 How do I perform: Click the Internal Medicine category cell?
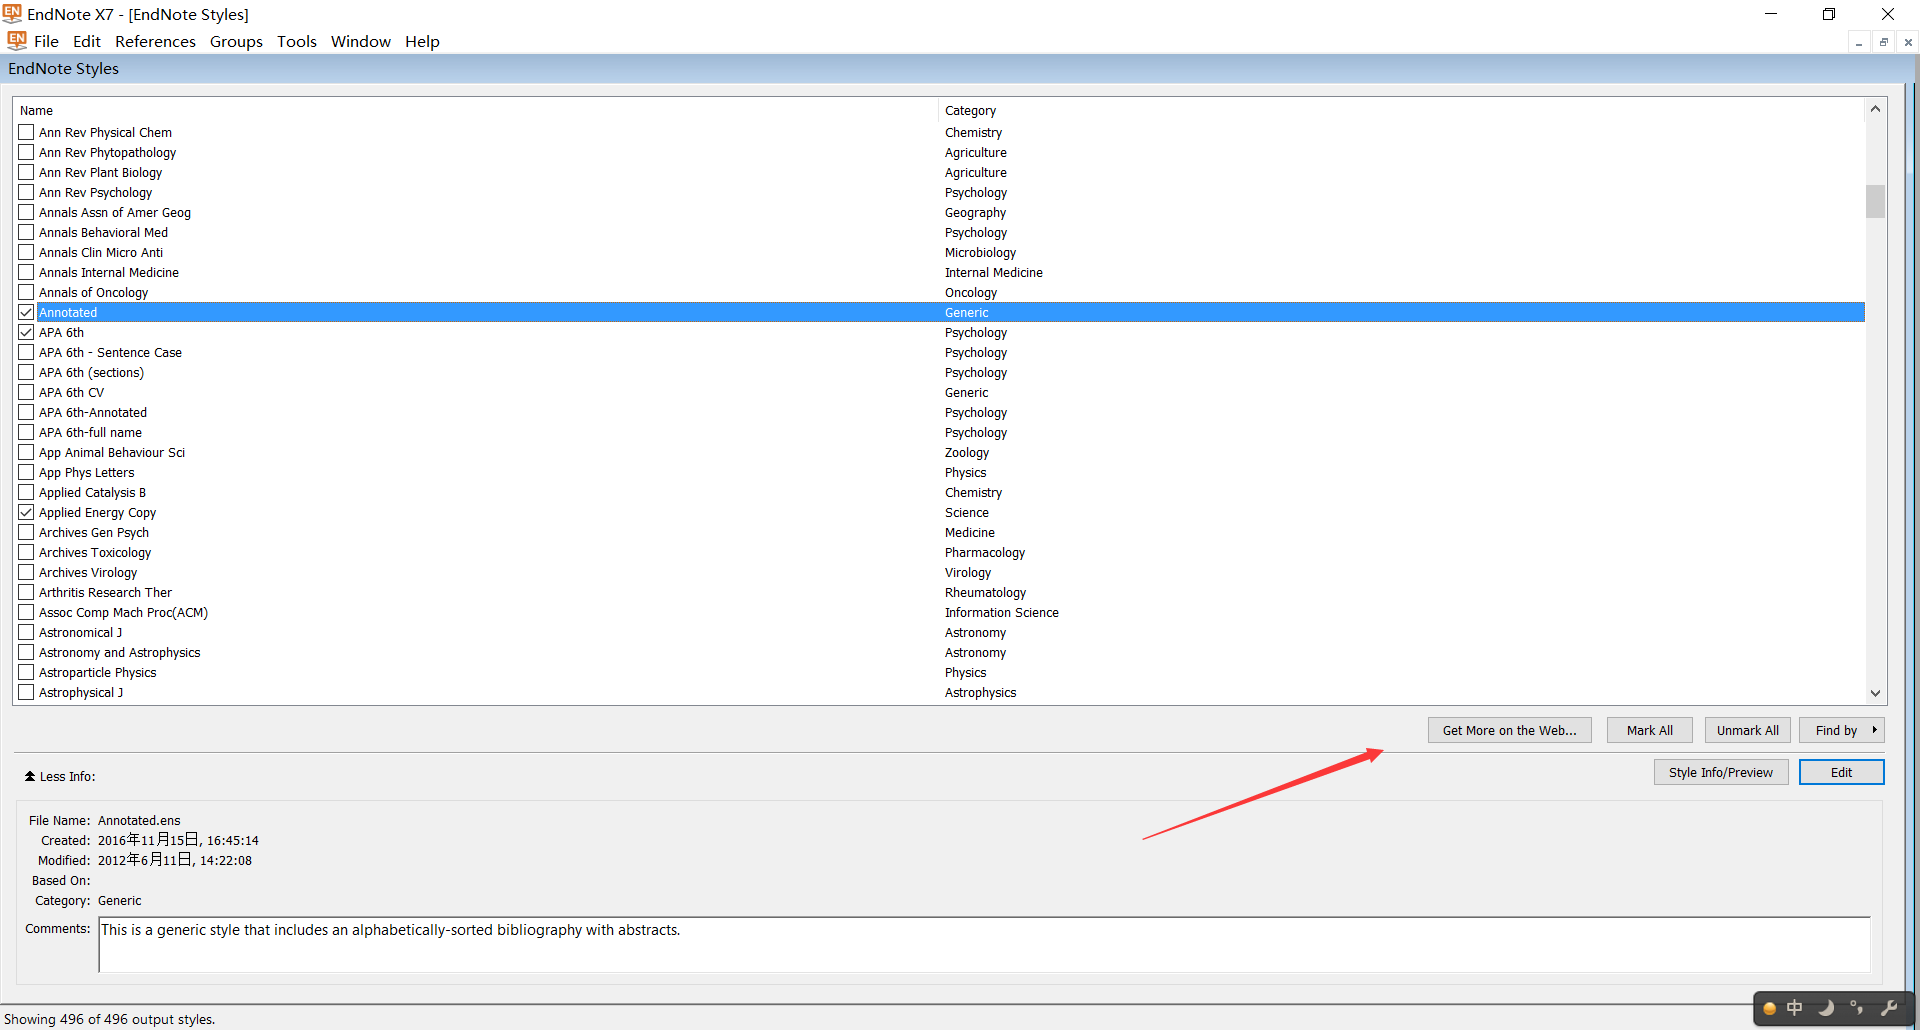(x=993, y=273)
